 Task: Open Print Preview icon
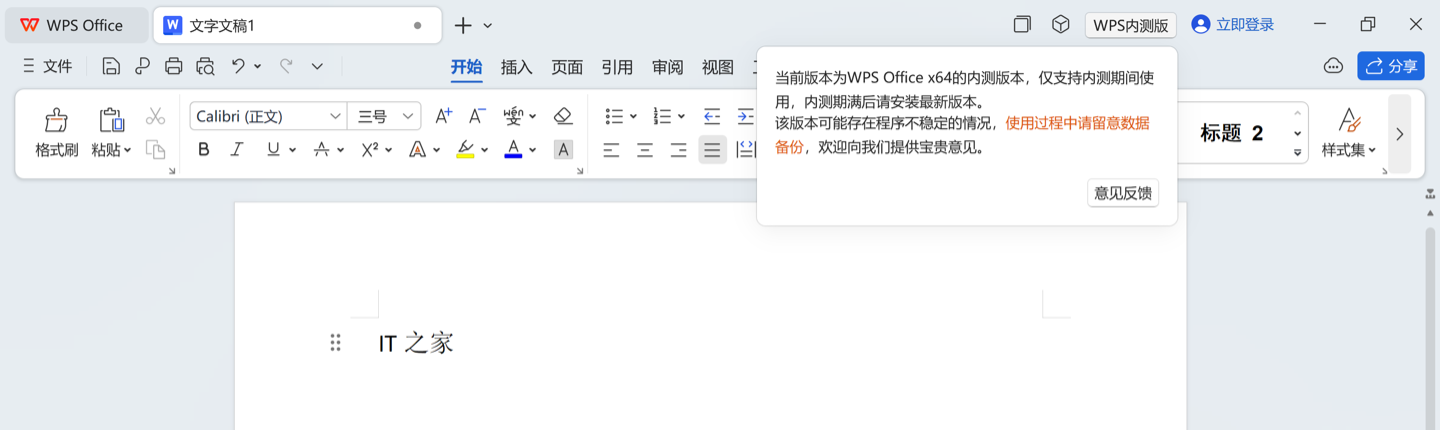205,67
